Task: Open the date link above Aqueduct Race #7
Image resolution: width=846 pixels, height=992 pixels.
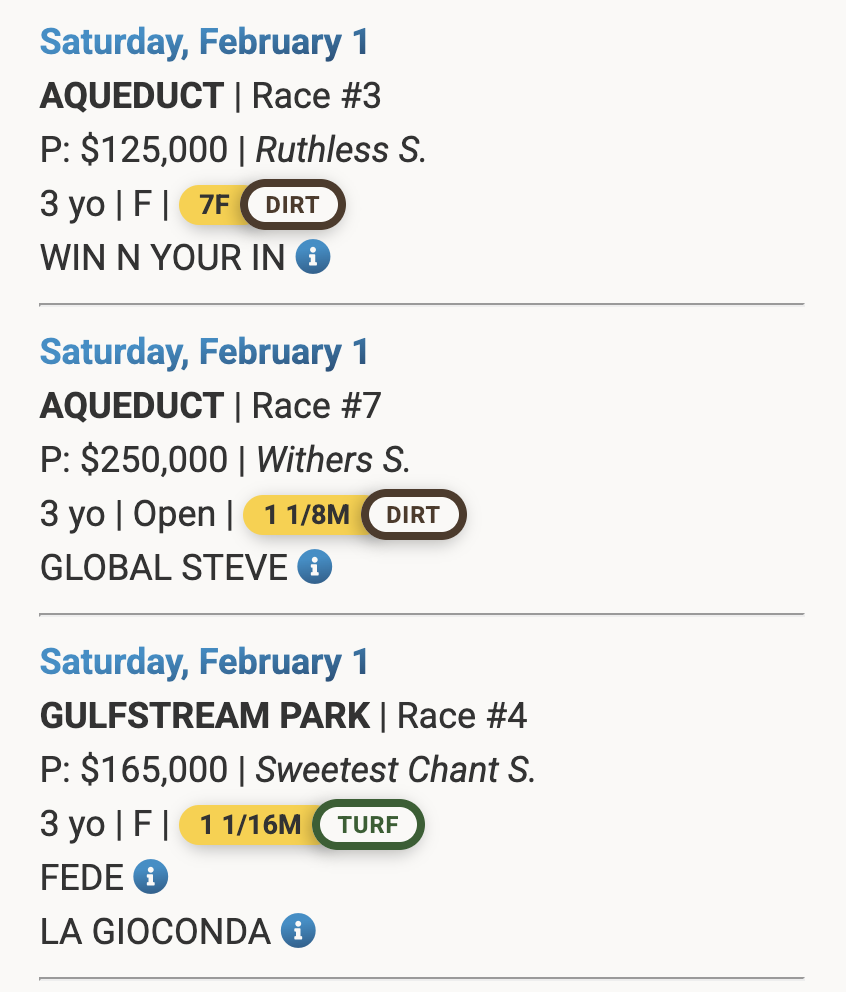Action: 204,352
